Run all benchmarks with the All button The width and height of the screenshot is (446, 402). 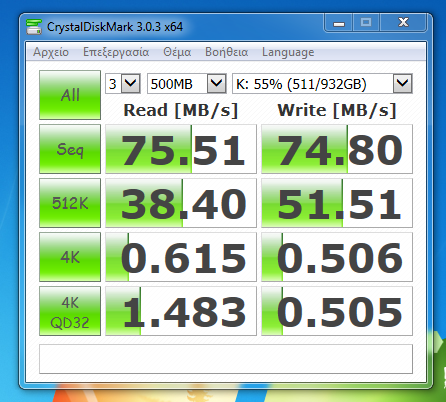[x=70, y=95]
